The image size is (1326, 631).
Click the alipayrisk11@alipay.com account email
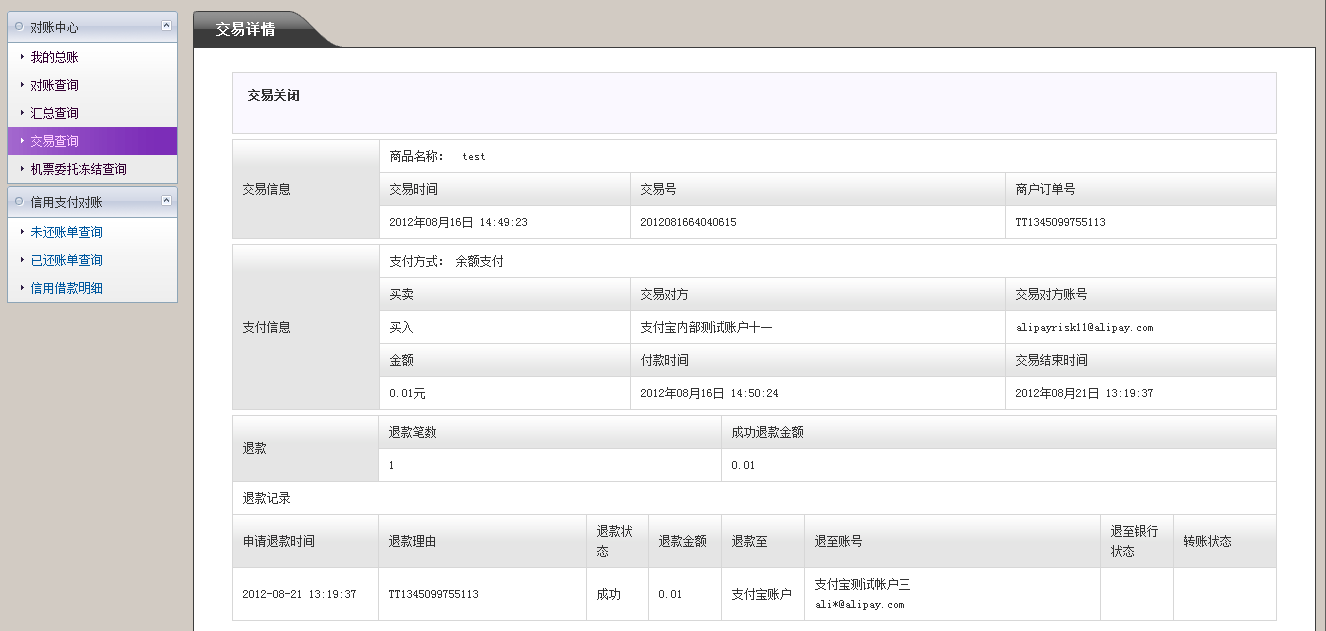[x=1084, y=327]
